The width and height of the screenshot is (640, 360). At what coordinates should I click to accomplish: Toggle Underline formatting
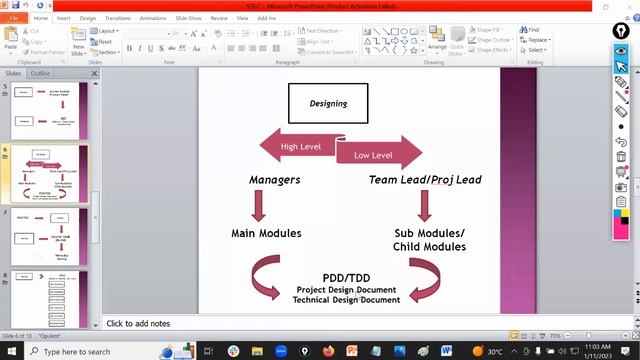point(151,49)
